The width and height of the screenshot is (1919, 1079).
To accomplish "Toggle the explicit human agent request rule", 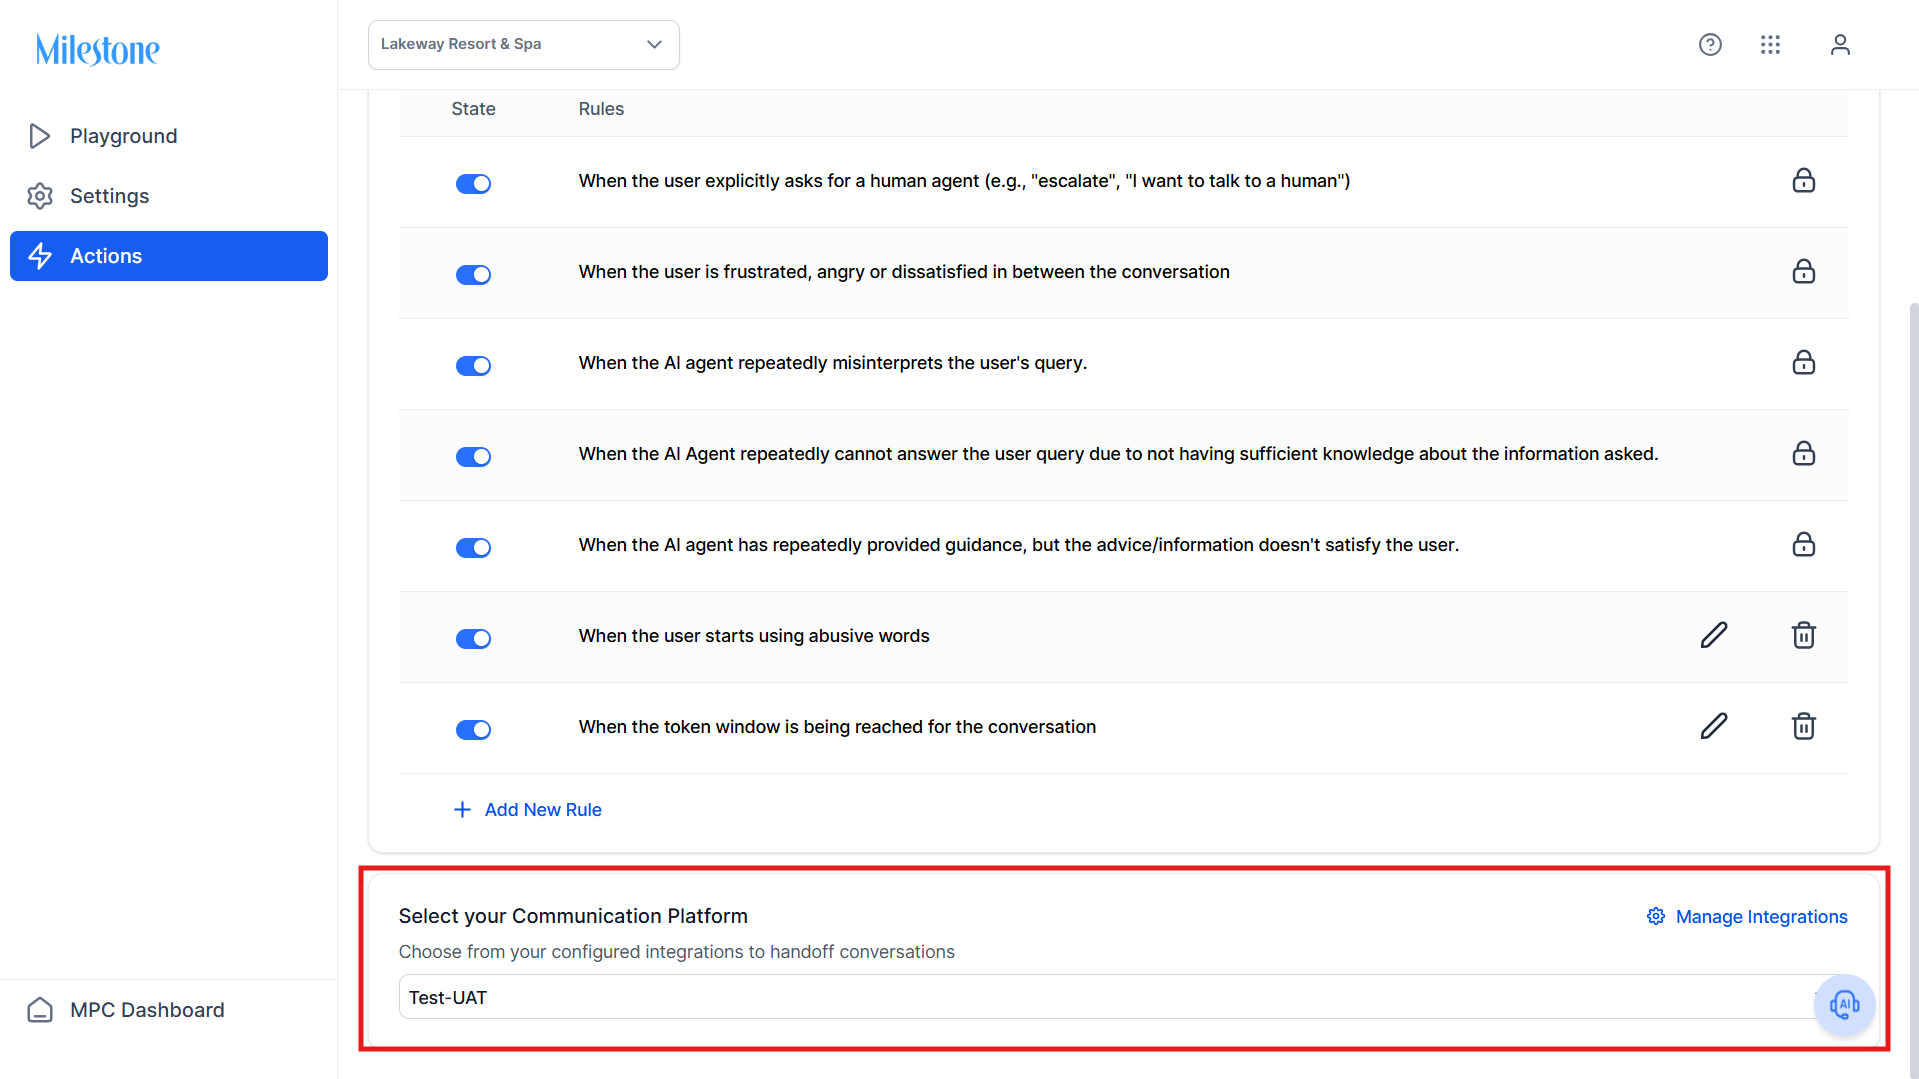I will (473, 184).
